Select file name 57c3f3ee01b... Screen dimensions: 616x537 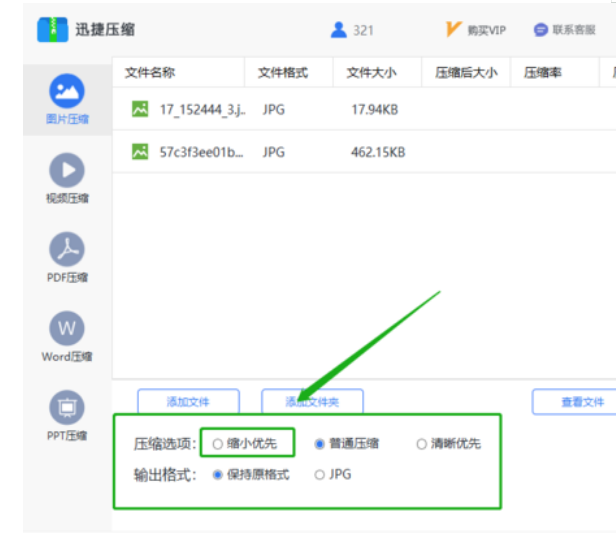coord(201,152)
